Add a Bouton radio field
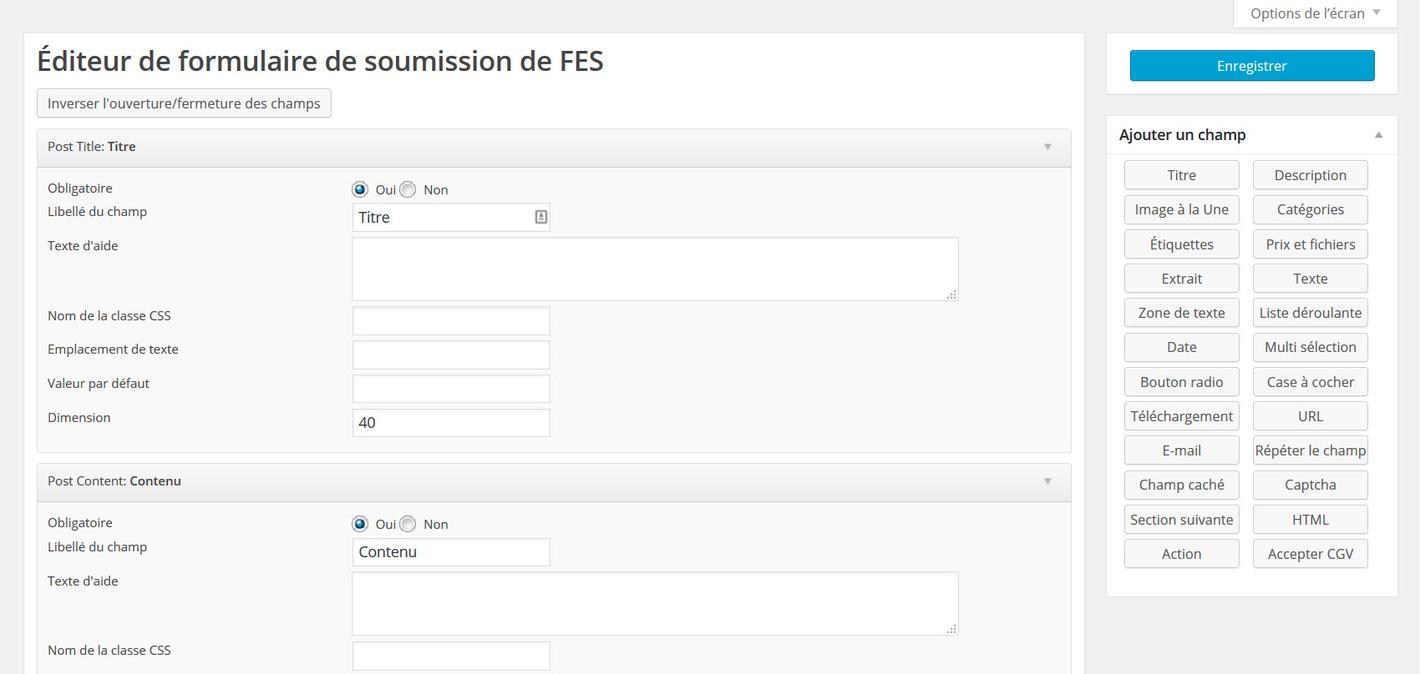1420x674 pixels. tap(1181, 382)
